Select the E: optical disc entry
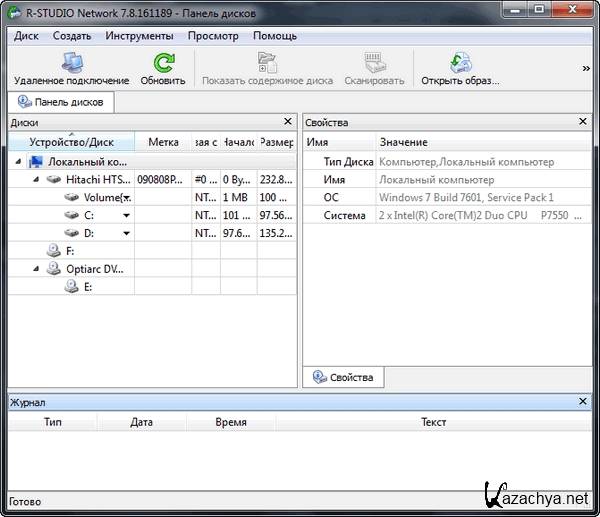 coord(72,286)
